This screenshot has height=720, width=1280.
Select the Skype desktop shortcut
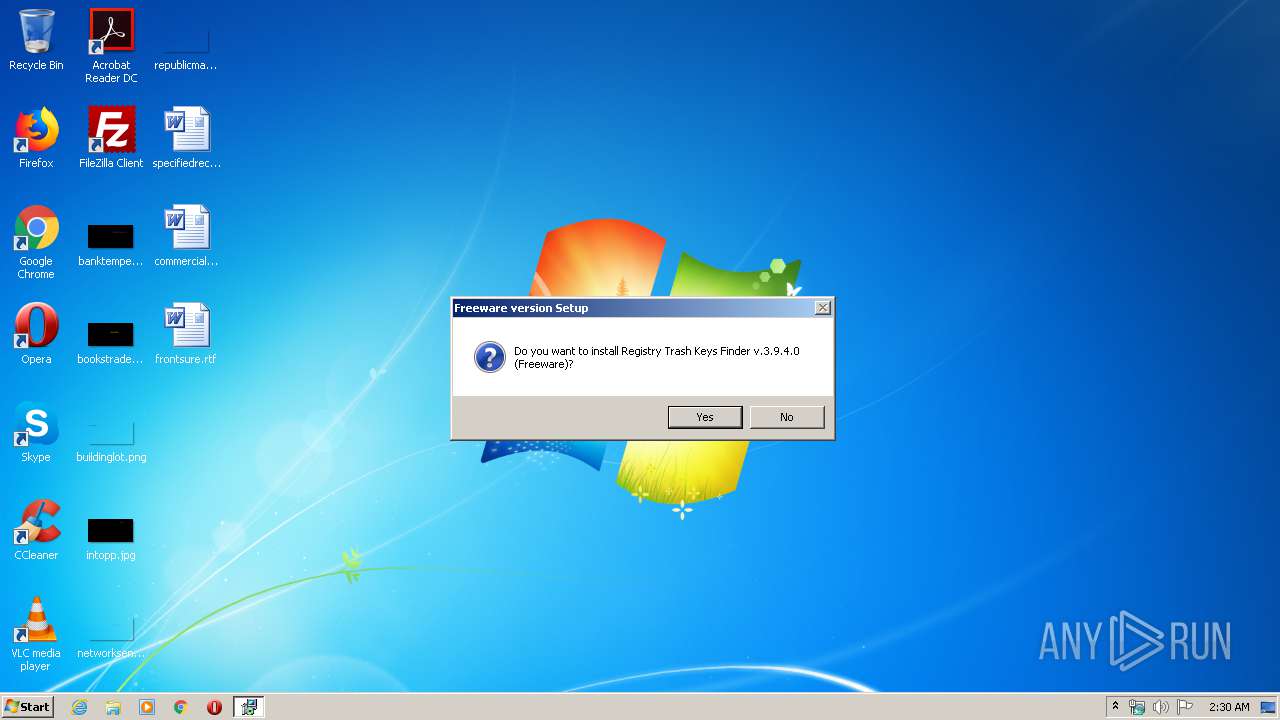coord(36,432)
